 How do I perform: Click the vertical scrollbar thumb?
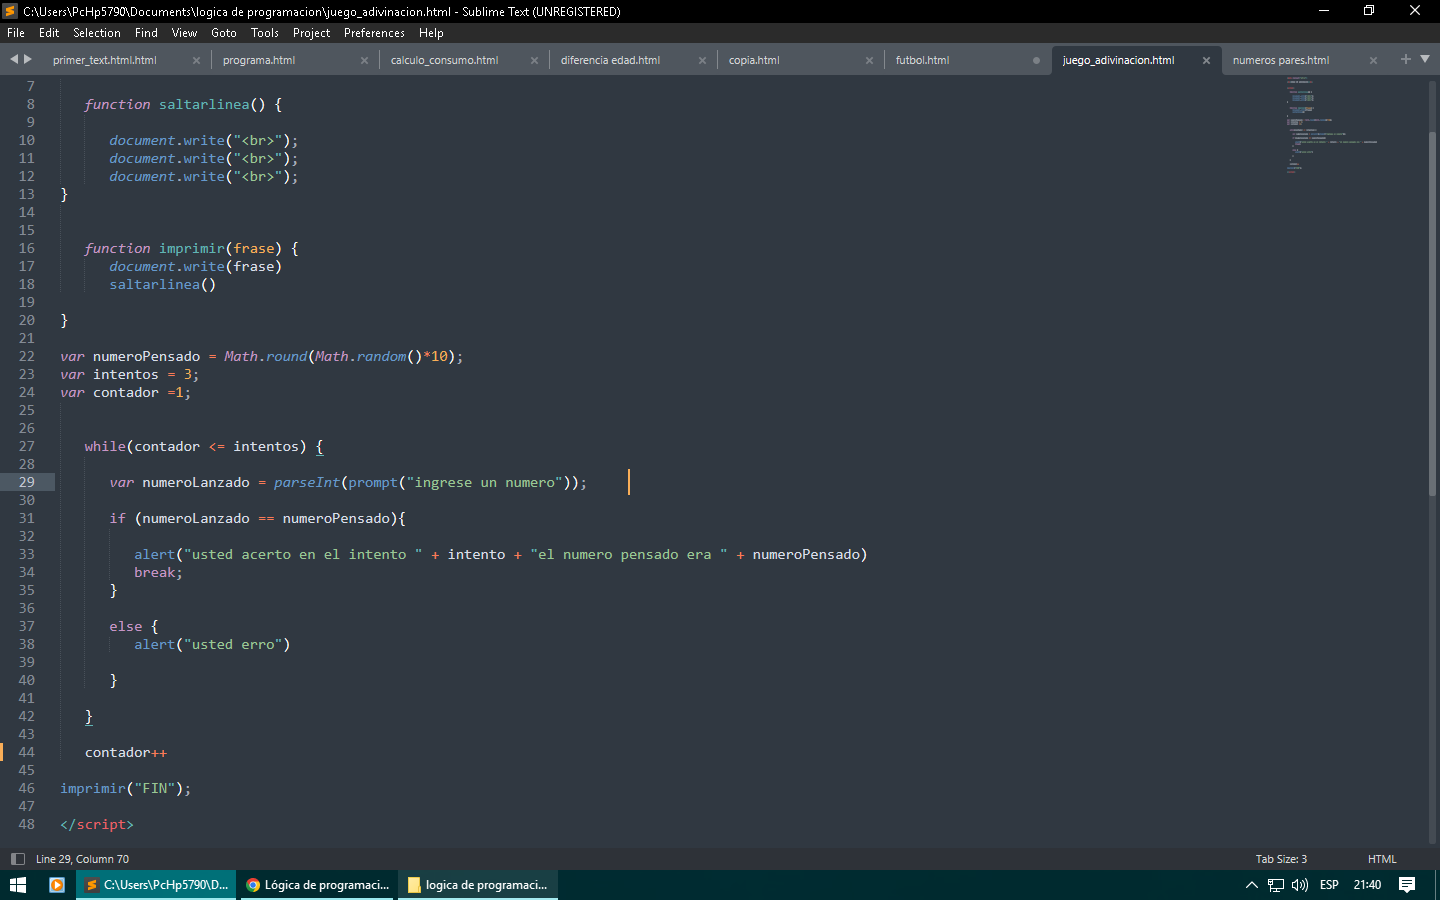pyautogui.click(x=1432, y=315)
